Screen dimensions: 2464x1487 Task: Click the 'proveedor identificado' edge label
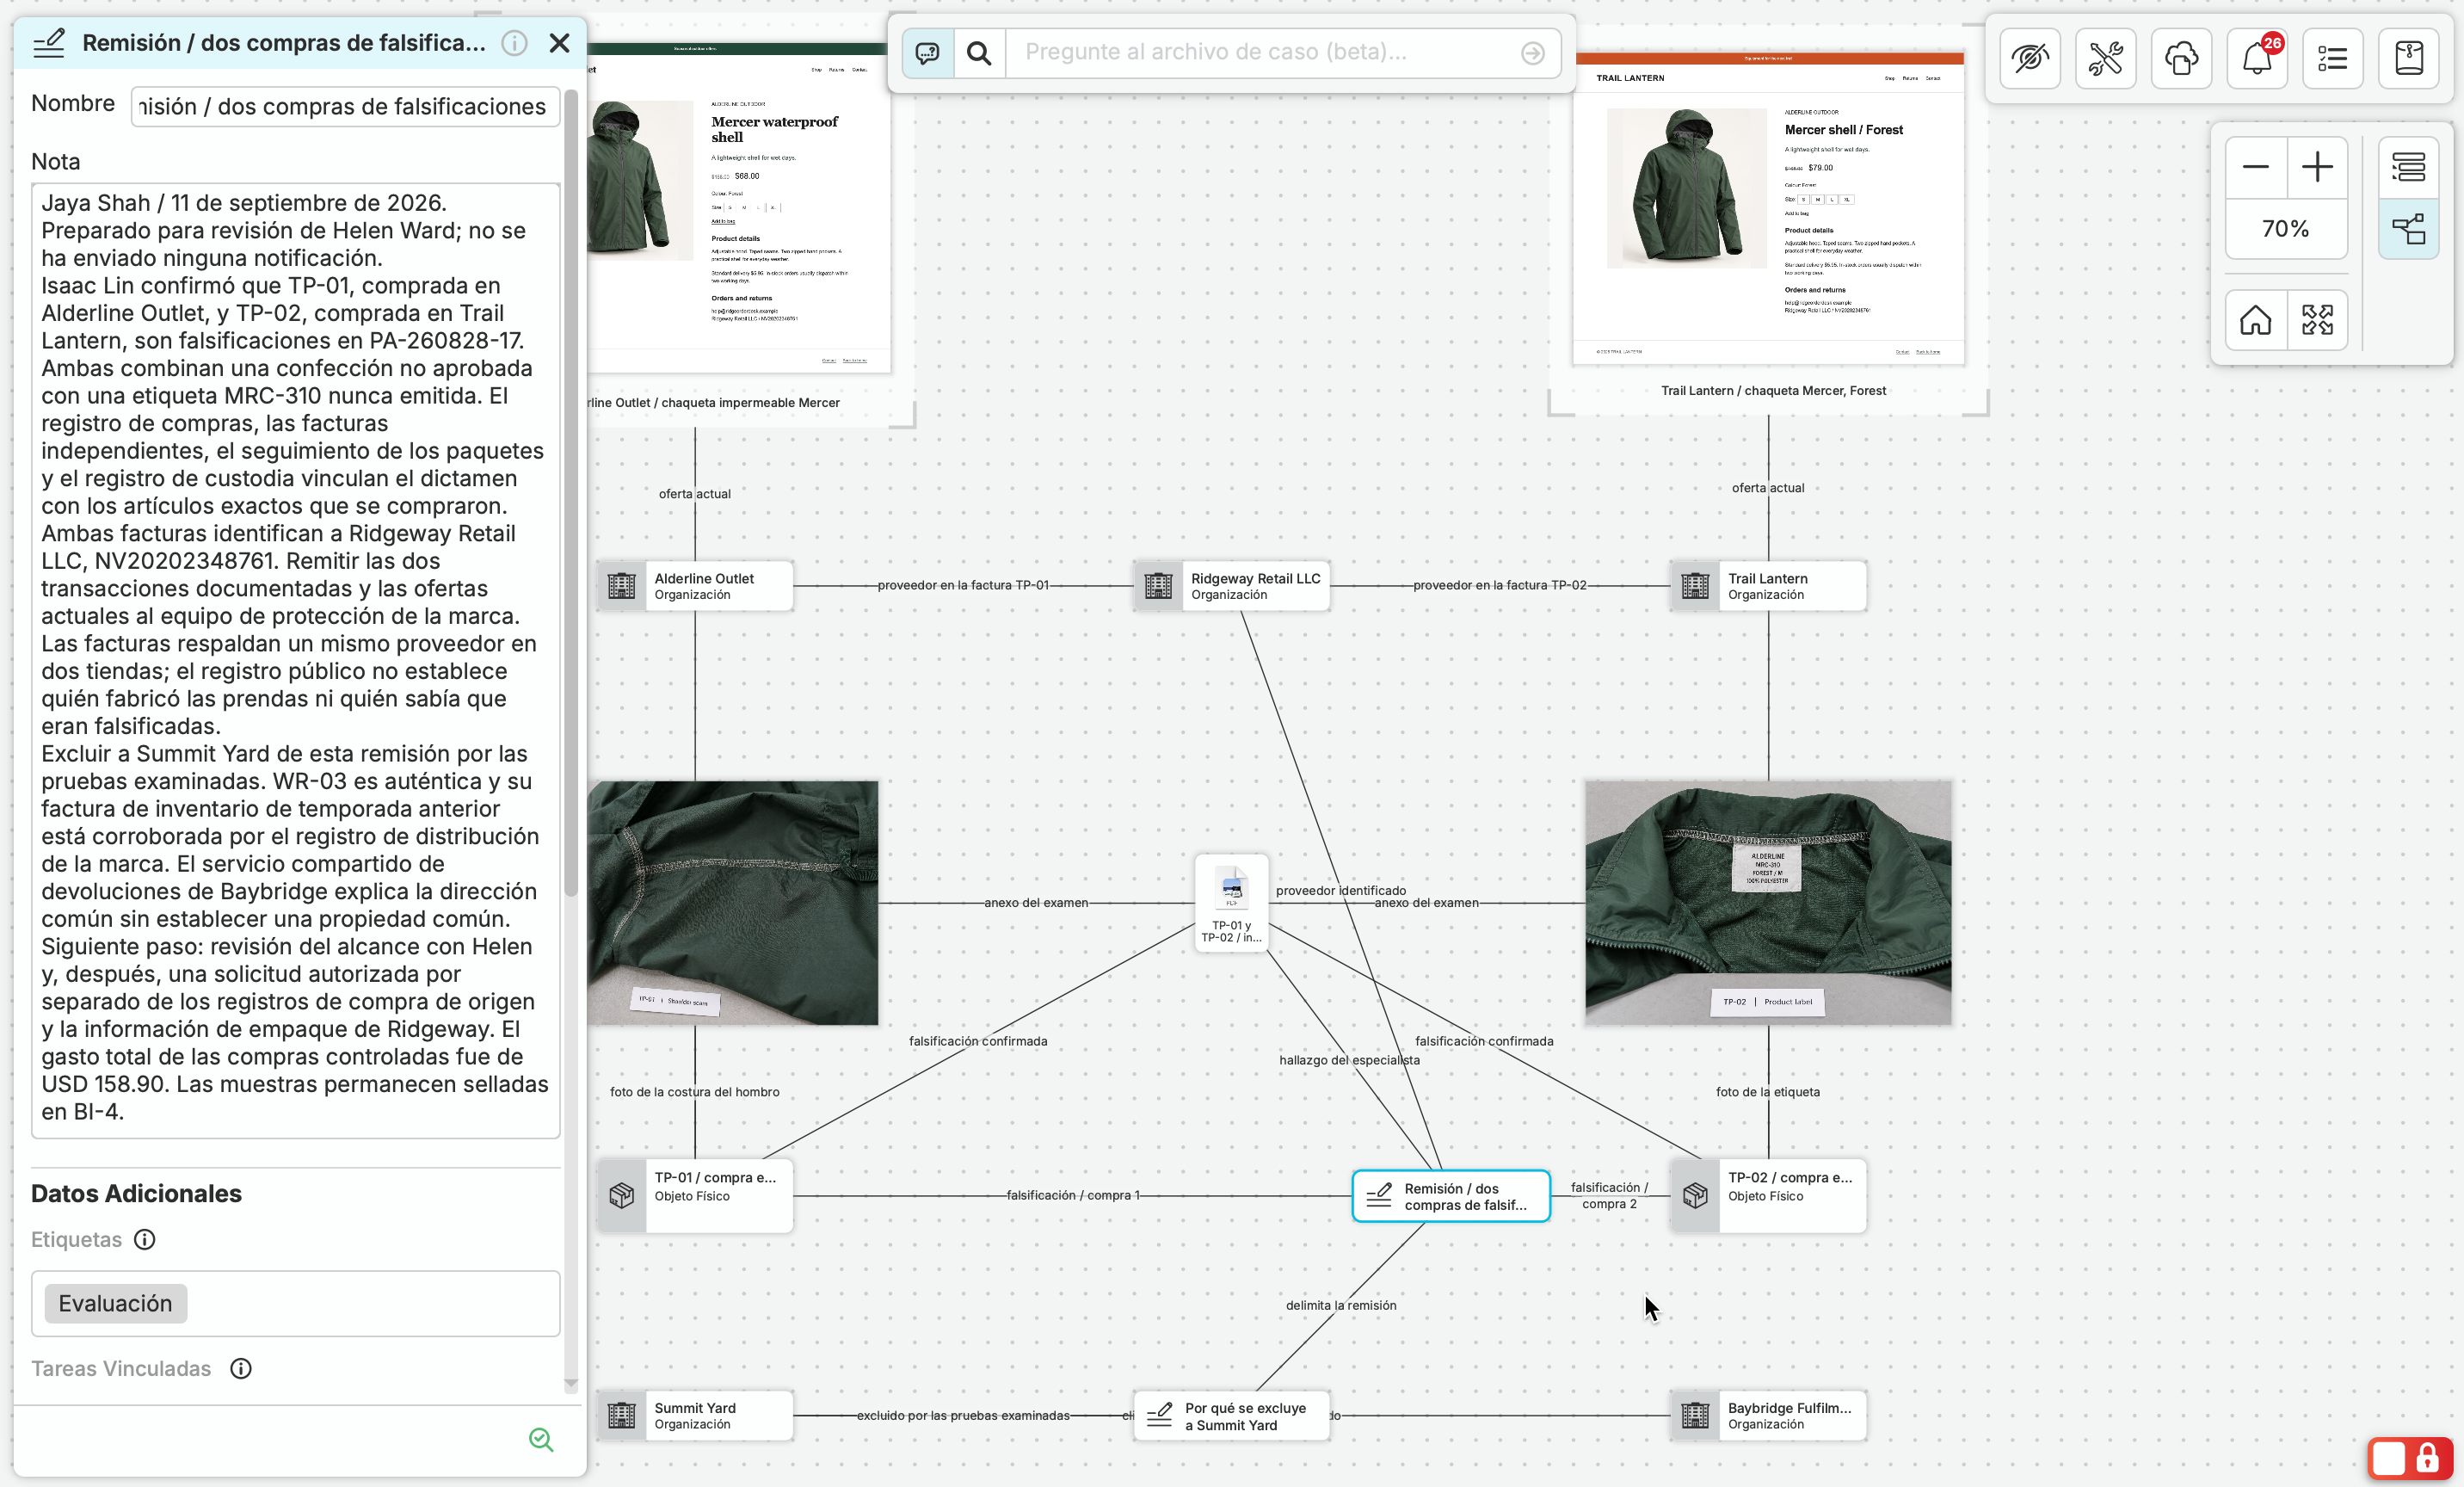coord(1341,890)
